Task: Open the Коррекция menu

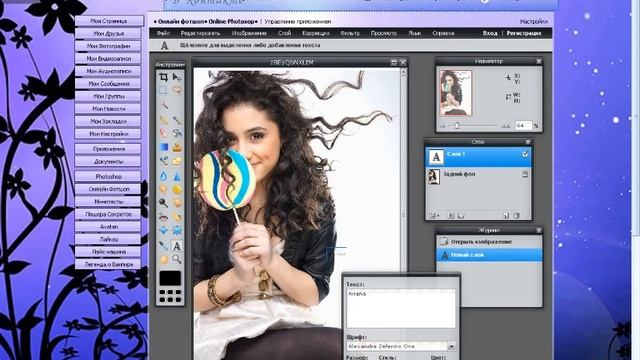Action: (316, 33)
